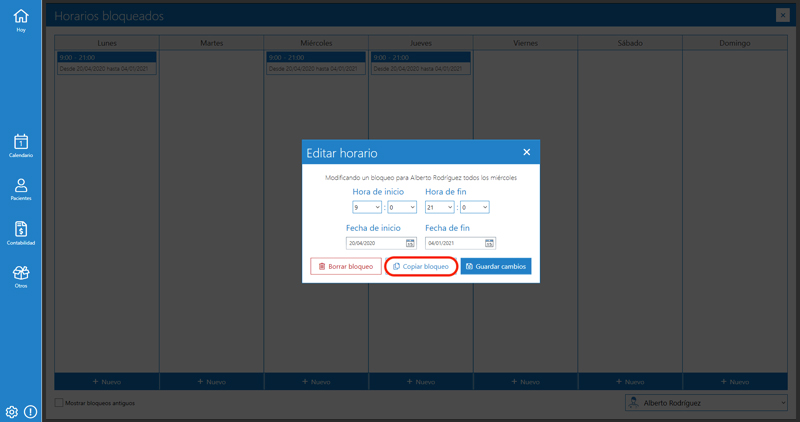
Task: Click Copiar bloqueo button
Action: [421, 267]
